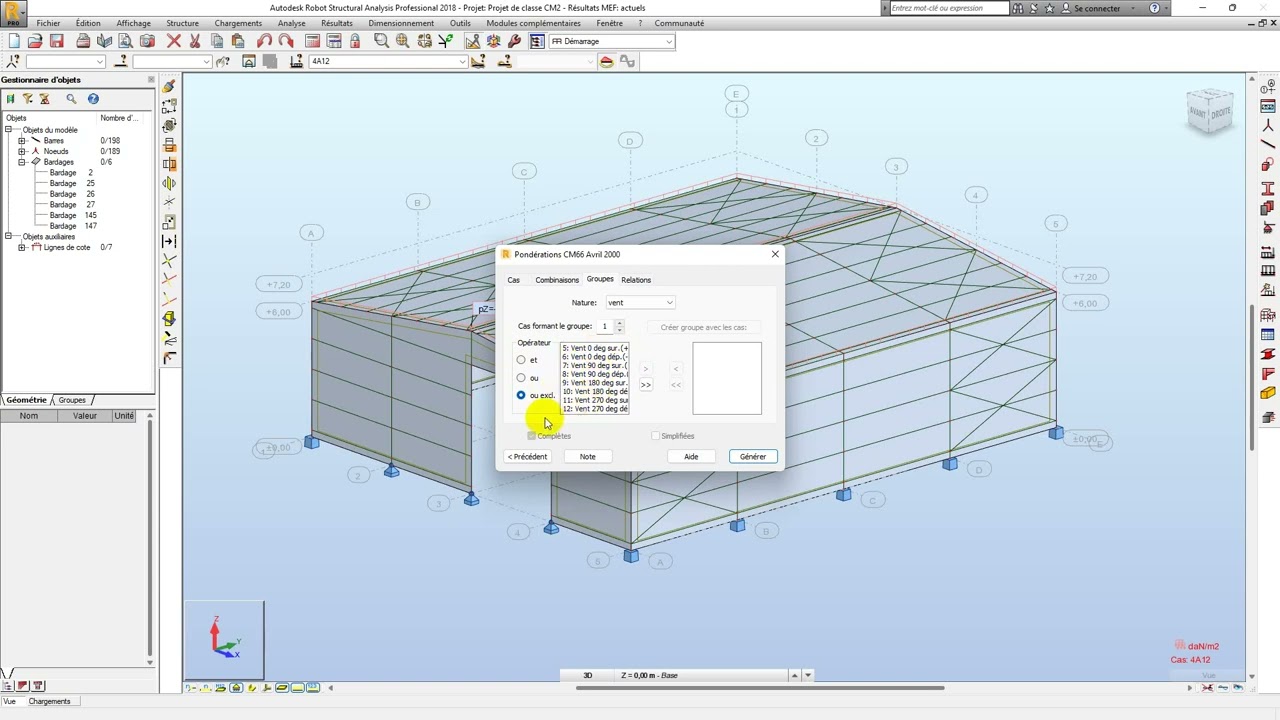This screenshot has width=1280, height=720.
Task: Expand the Lignes de cote tree node
Action: (22, 247)
